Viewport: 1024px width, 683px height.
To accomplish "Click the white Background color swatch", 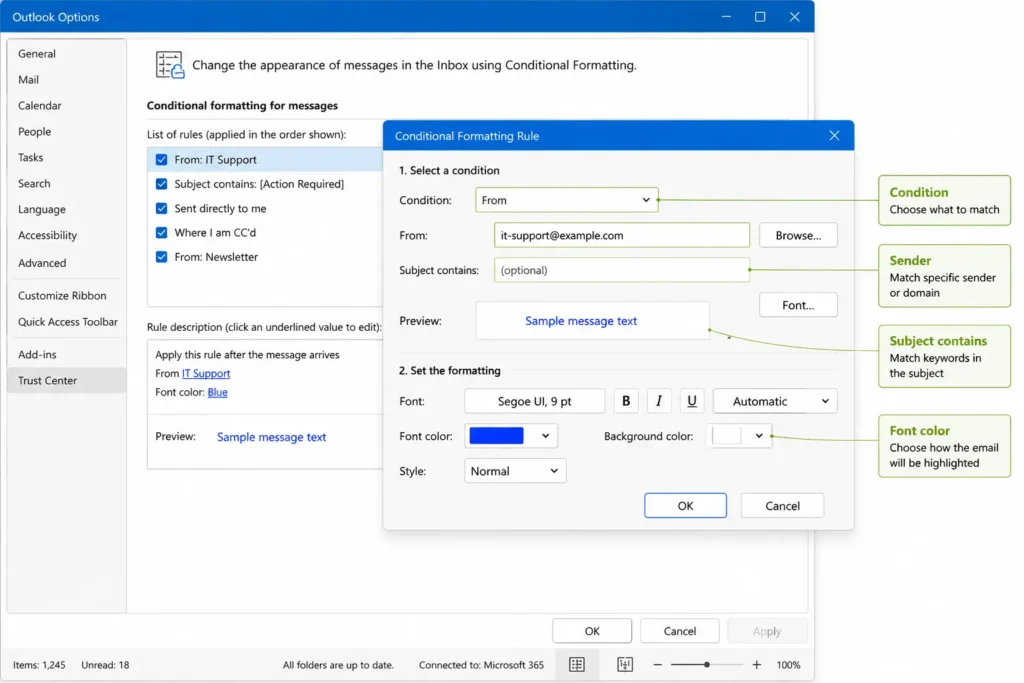I will [726, 436].
